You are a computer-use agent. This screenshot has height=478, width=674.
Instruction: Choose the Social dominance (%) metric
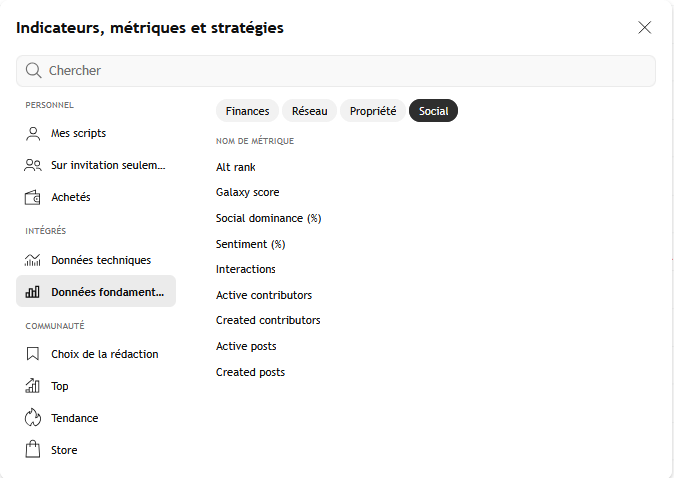click(268, 218)
